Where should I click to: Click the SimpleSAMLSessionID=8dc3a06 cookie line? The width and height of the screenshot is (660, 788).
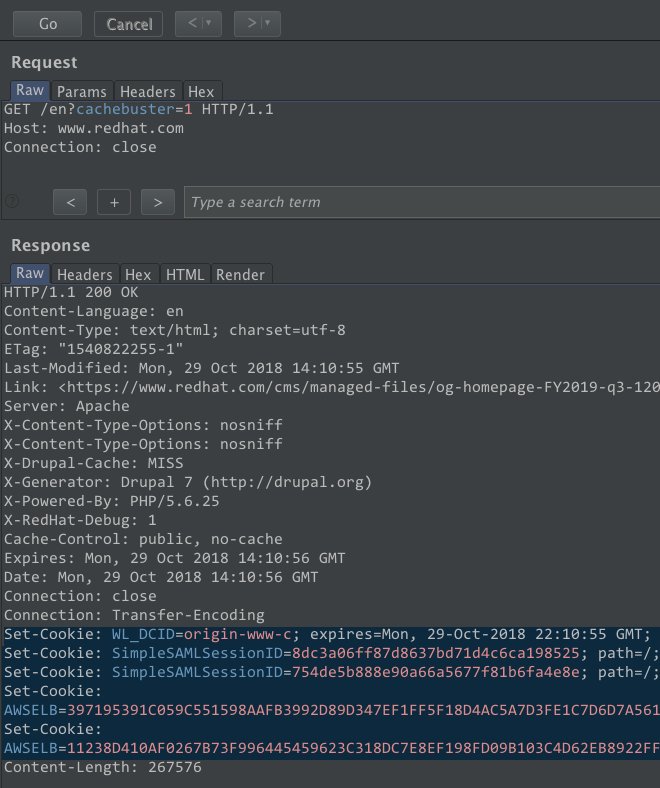pyautogui.click(x=332, y=653)
